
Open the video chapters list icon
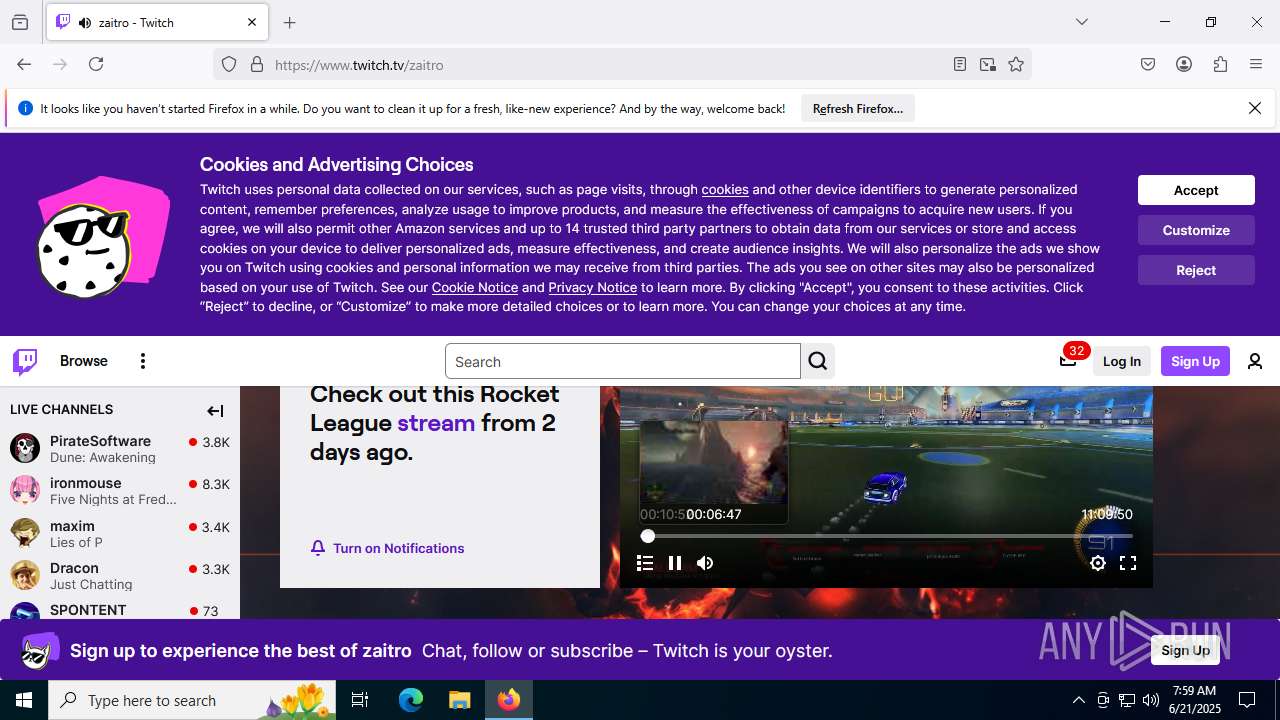[645, 563]
